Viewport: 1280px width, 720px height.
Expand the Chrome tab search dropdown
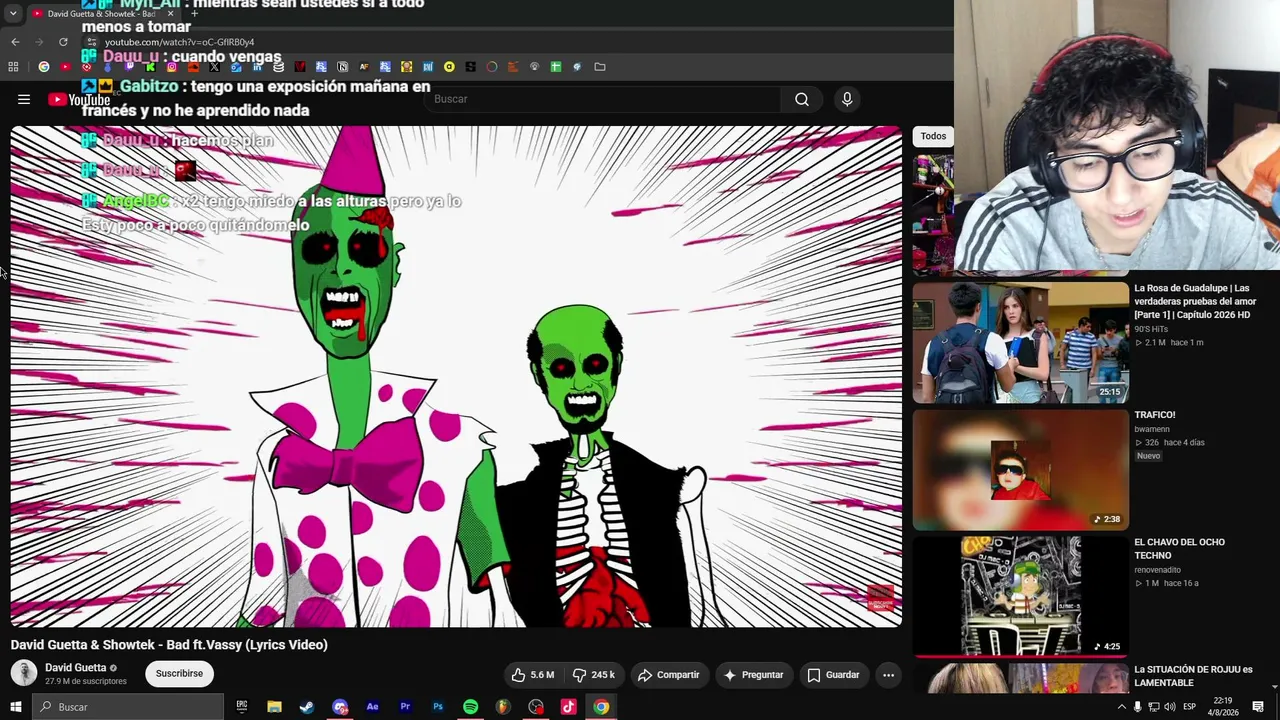click(13, 14)
